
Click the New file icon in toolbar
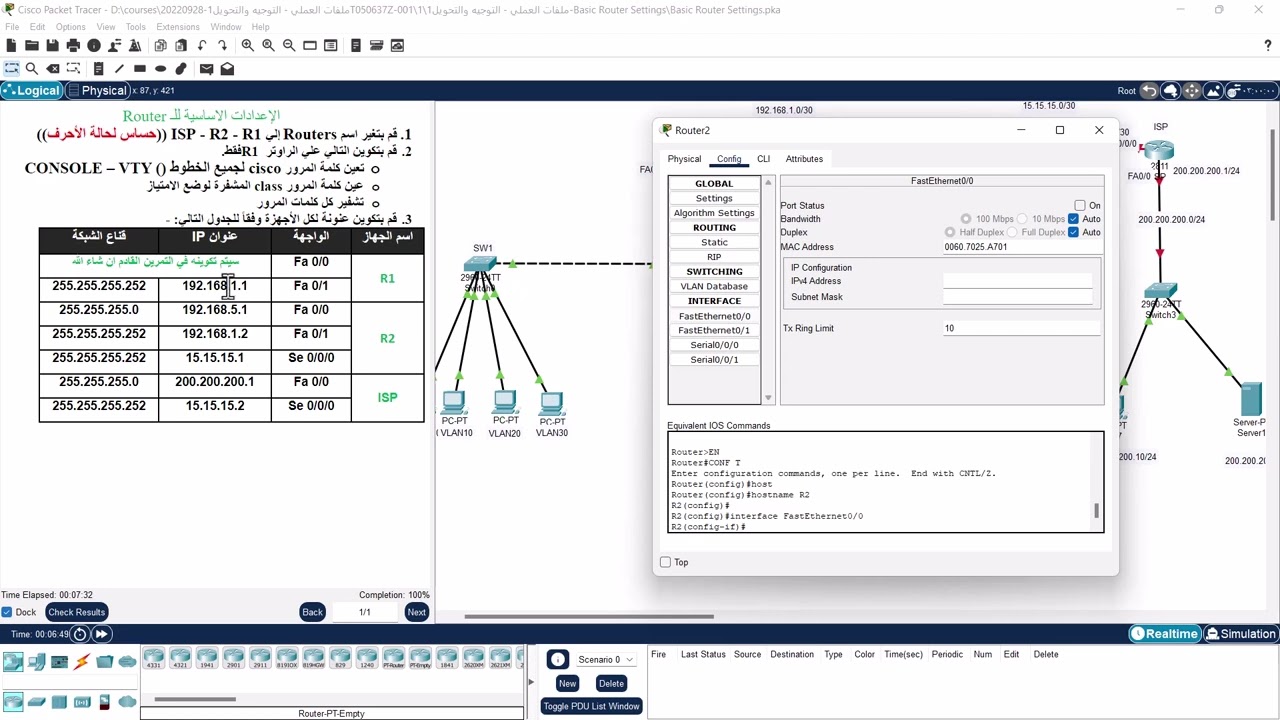tap(11, 45)
